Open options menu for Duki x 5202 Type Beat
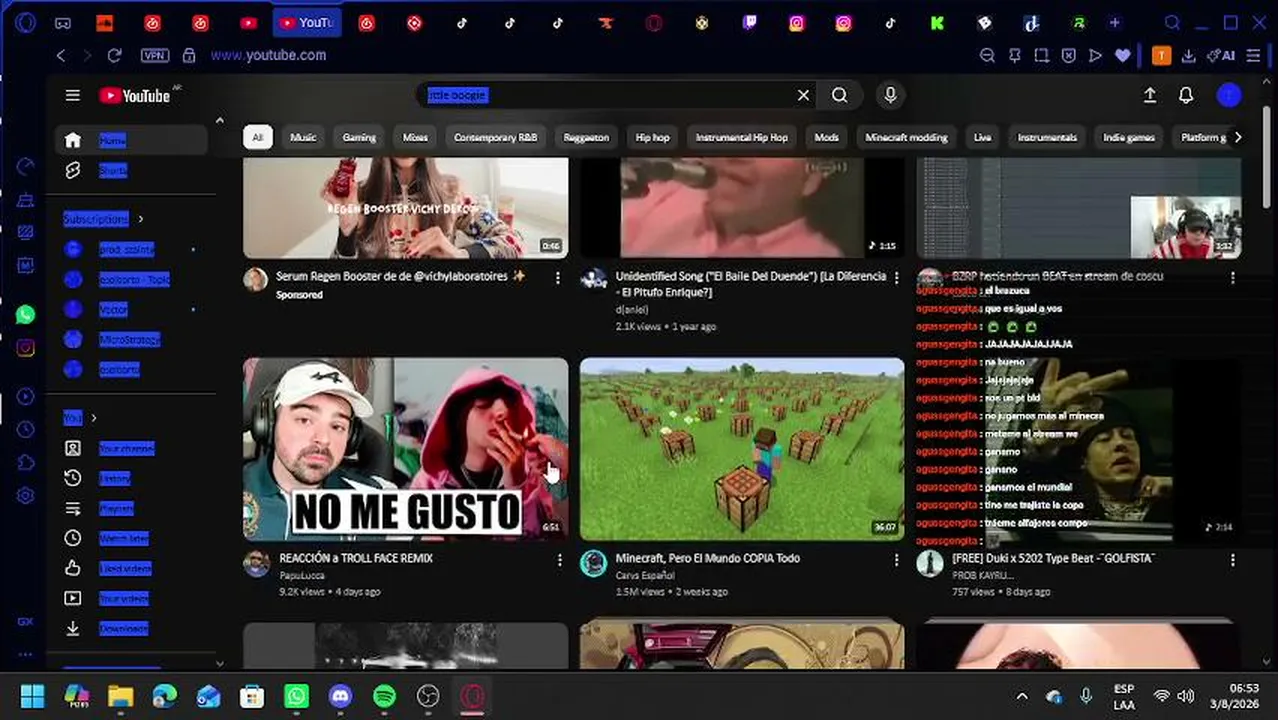 [1232, 560]
